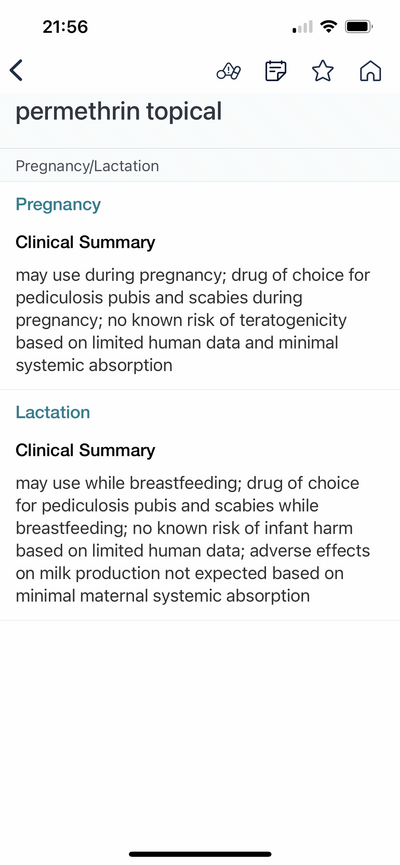
Task: Tap the breastfeeding summary paragraph
Action: [x=193, y=540]
